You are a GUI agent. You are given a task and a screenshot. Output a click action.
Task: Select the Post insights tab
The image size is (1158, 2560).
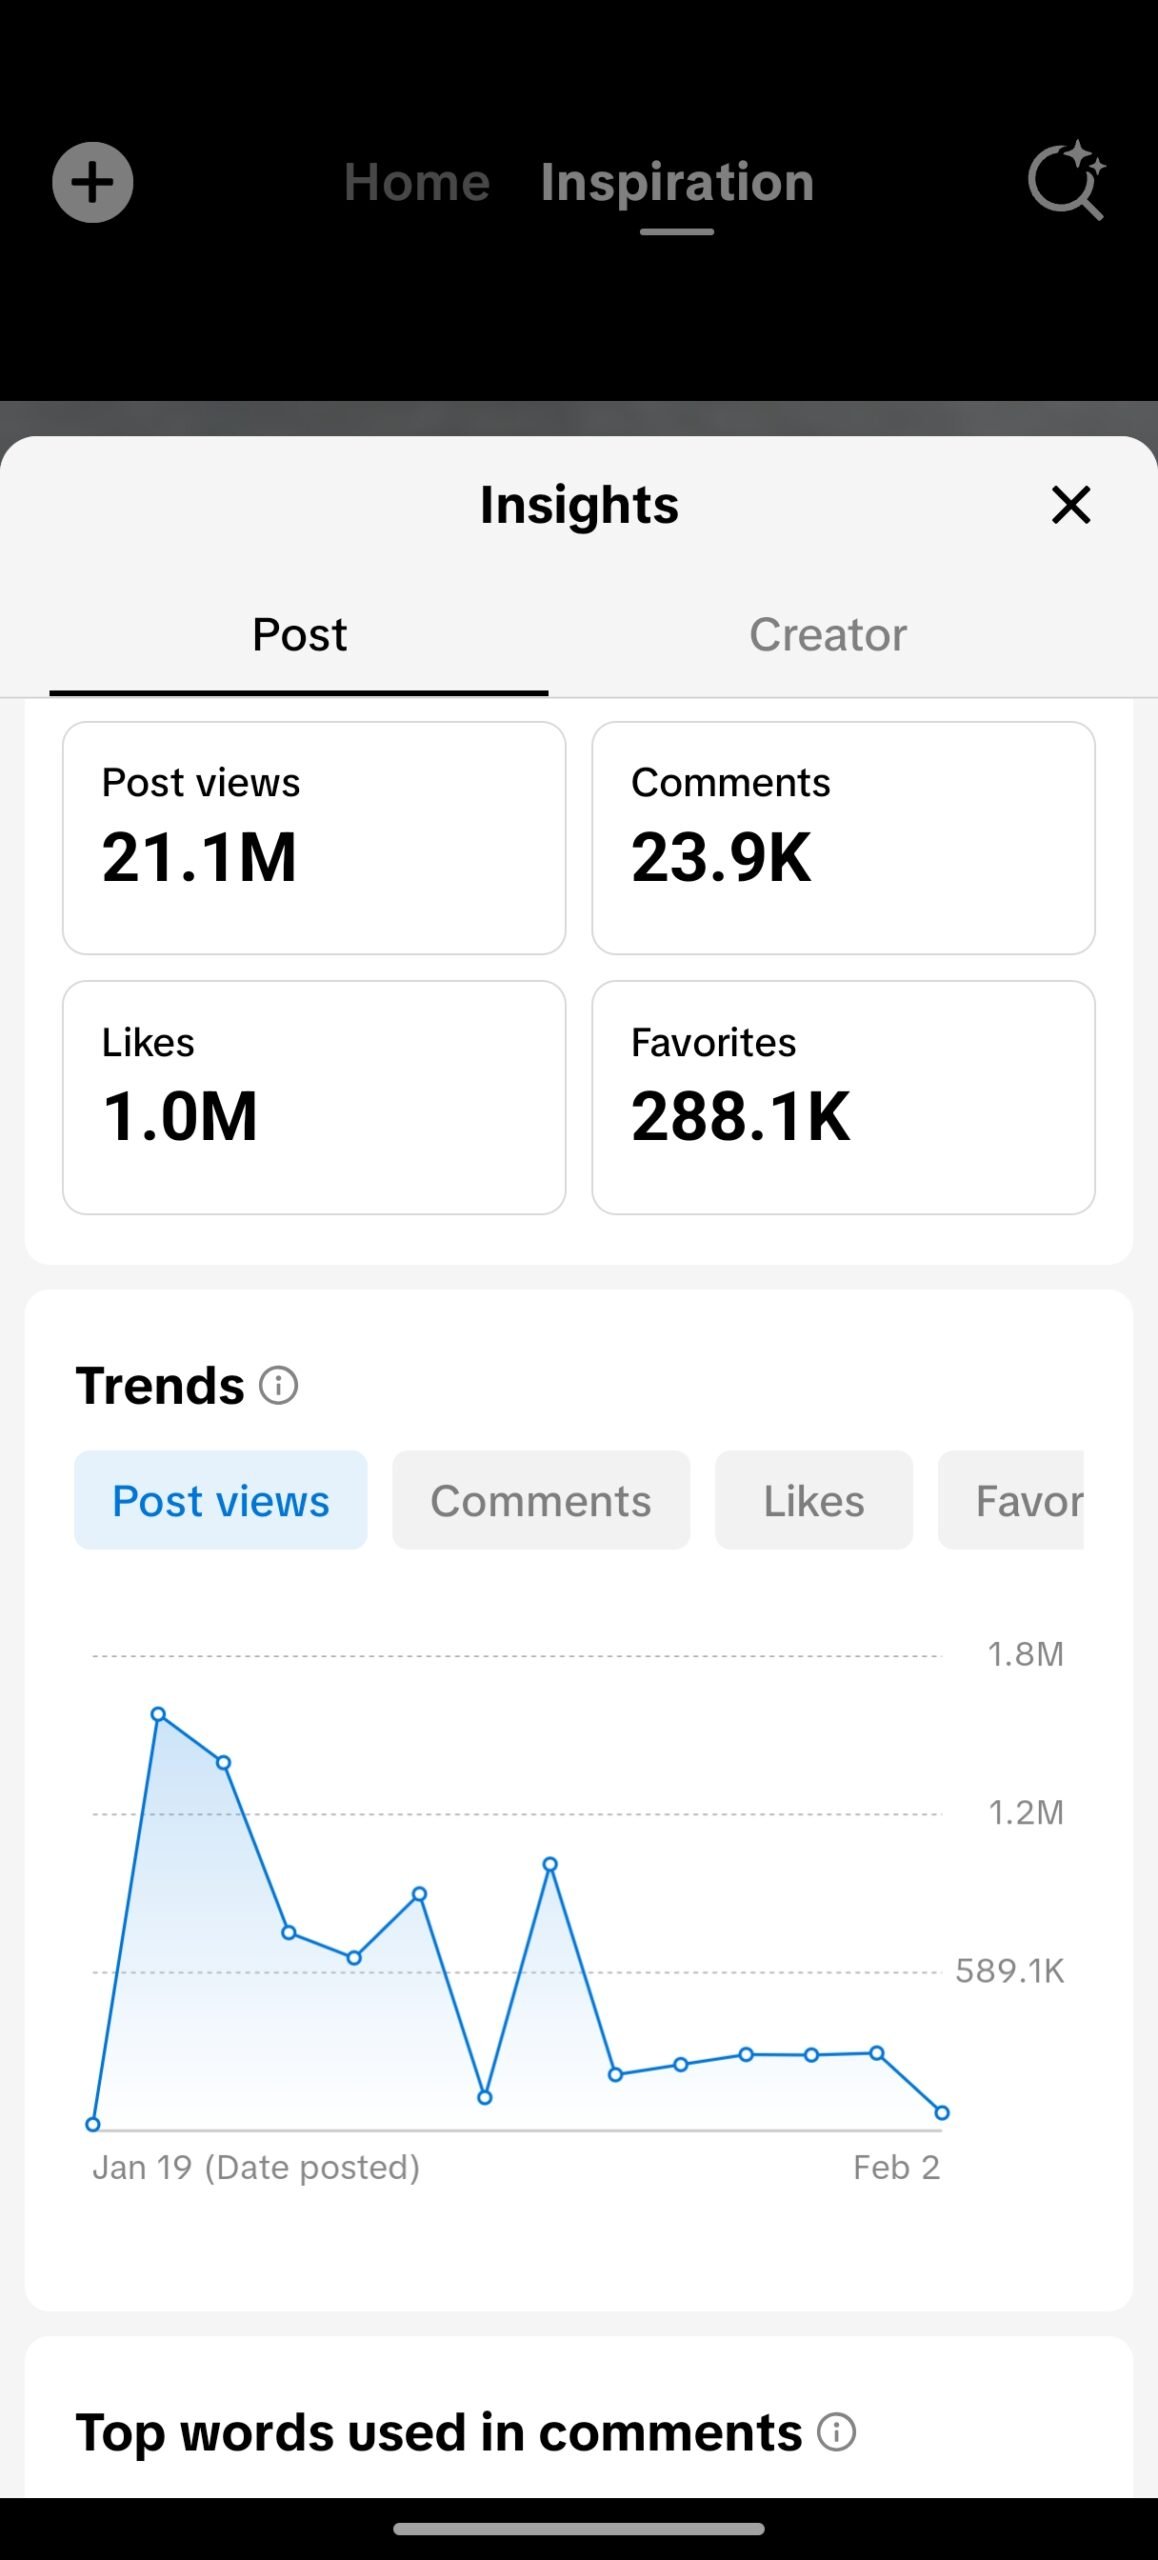[299, 635]
